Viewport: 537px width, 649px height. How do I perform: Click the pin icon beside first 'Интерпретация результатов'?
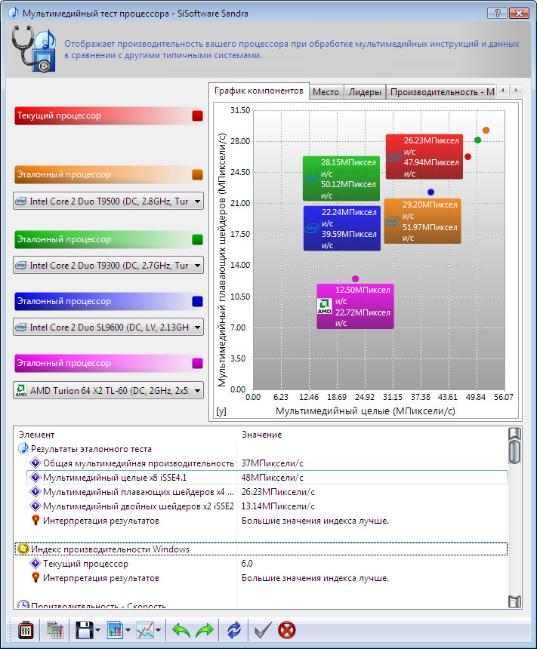click(36, 520)
